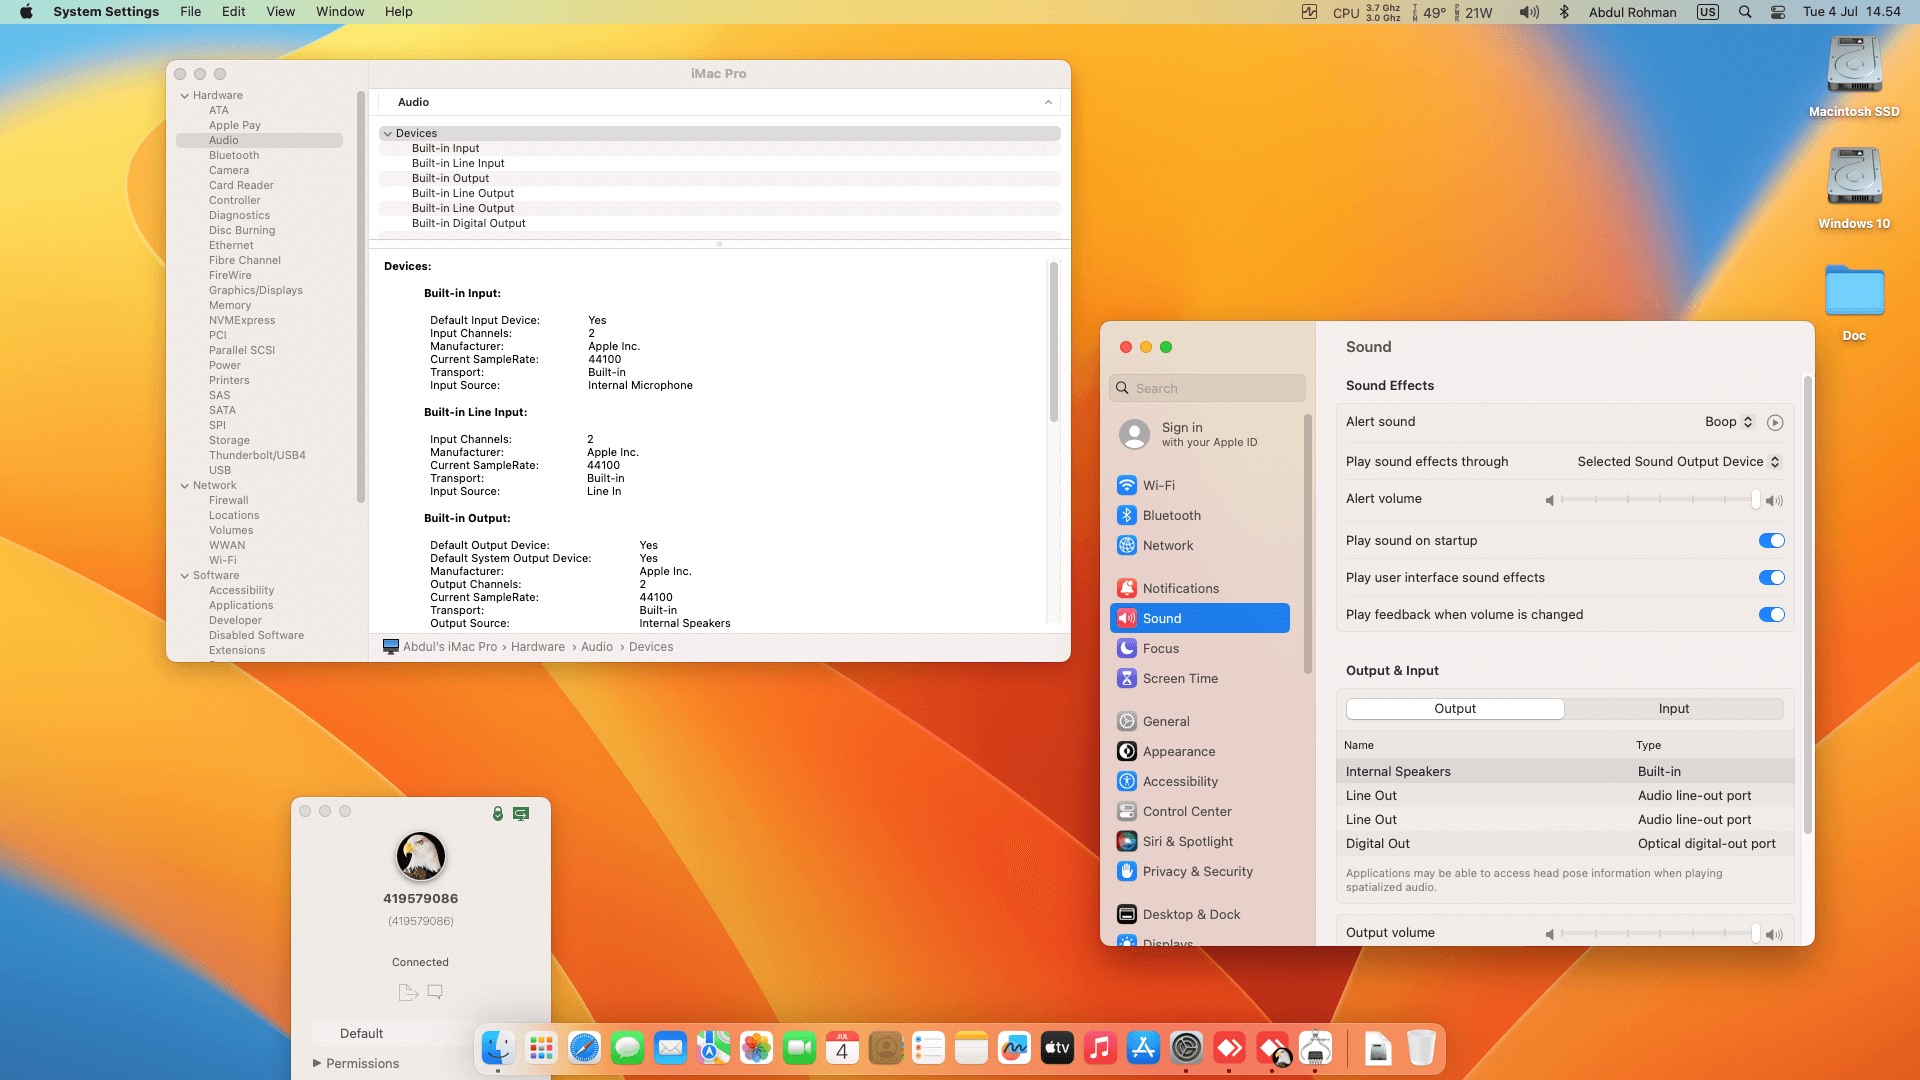
Task: Play the Boop alert sound preview
Action: tap(1775, 422)
